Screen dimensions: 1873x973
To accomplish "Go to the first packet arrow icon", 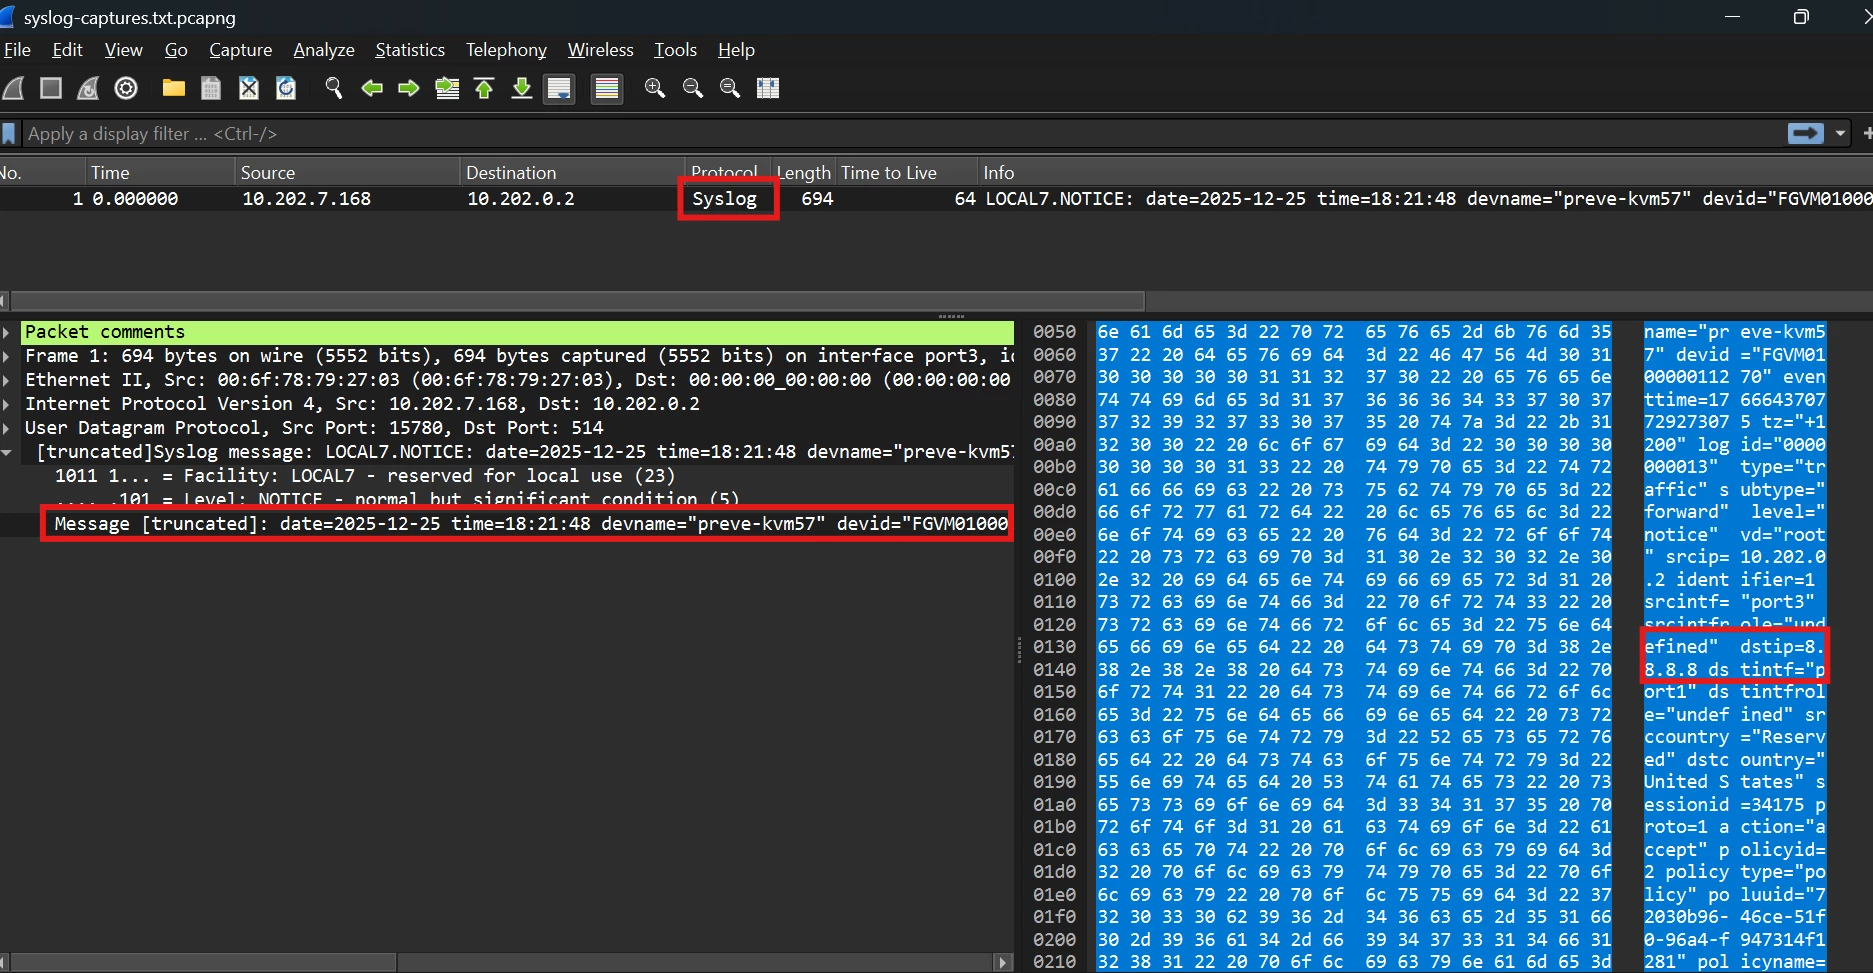I will [x=484, y=88].
